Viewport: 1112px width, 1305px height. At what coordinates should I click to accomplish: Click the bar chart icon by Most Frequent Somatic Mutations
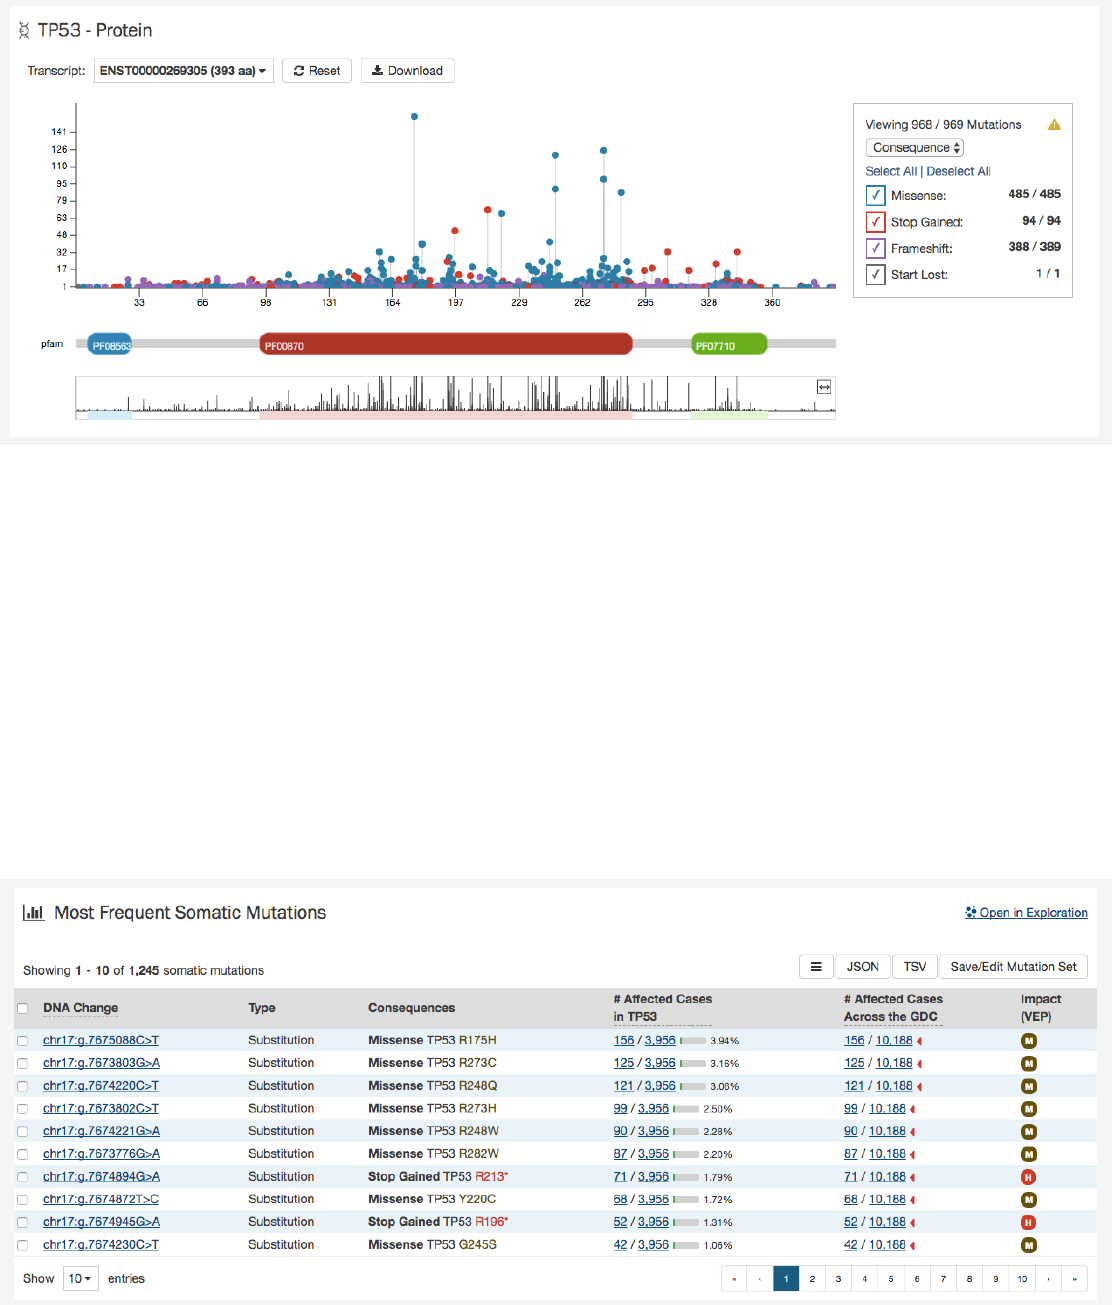(x=34, y=913)
